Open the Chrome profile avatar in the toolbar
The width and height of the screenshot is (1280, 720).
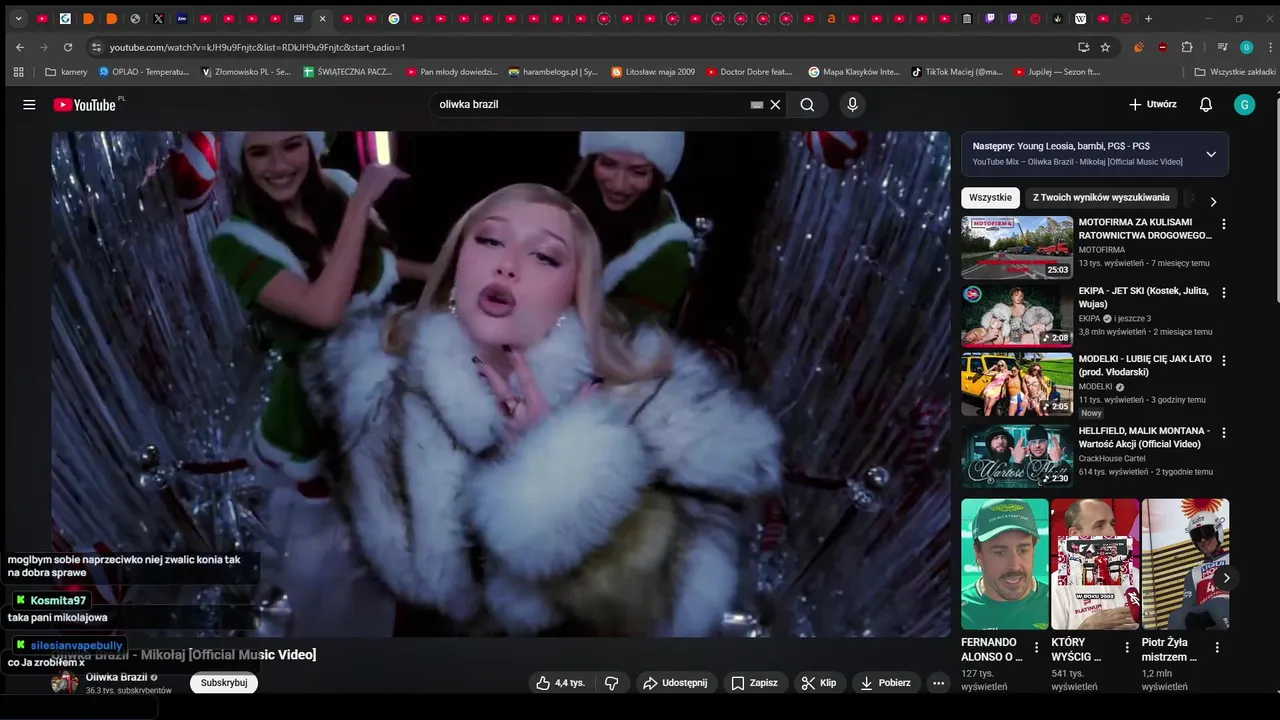tap(1246, 47)
